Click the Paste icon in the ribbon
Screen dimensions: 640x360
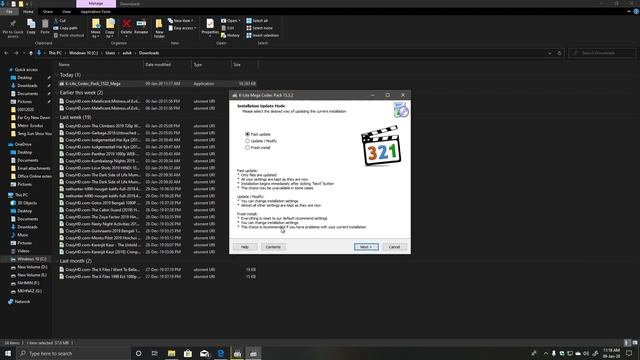45,27
